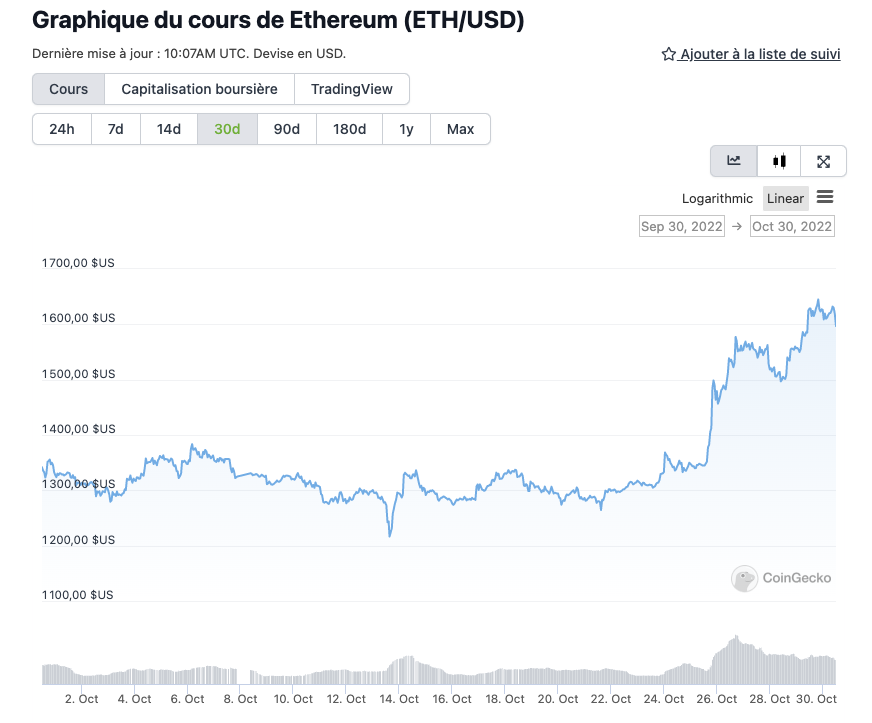Image resolution: width=872 pixels, height=723 pixels.
Task: Switch to the Capitalisation boursière tab
Action: click(199, 89)
